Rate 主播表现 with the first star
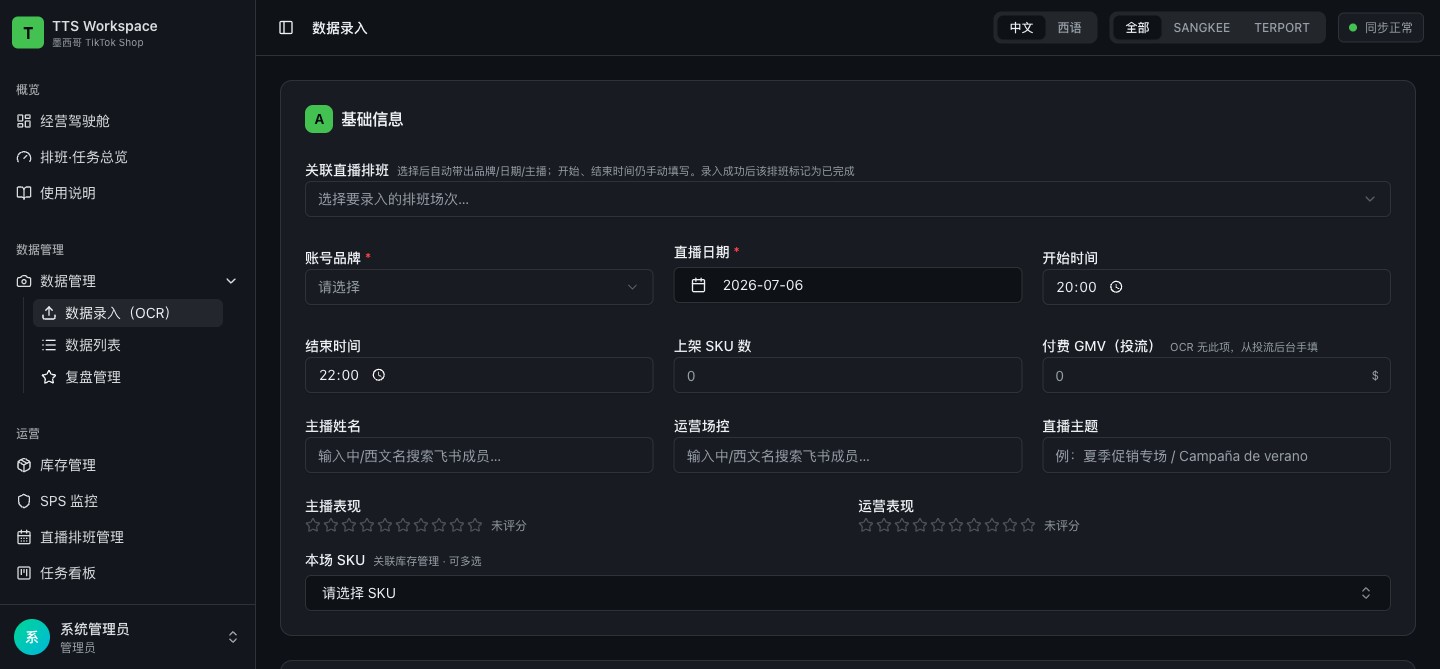 313,525
